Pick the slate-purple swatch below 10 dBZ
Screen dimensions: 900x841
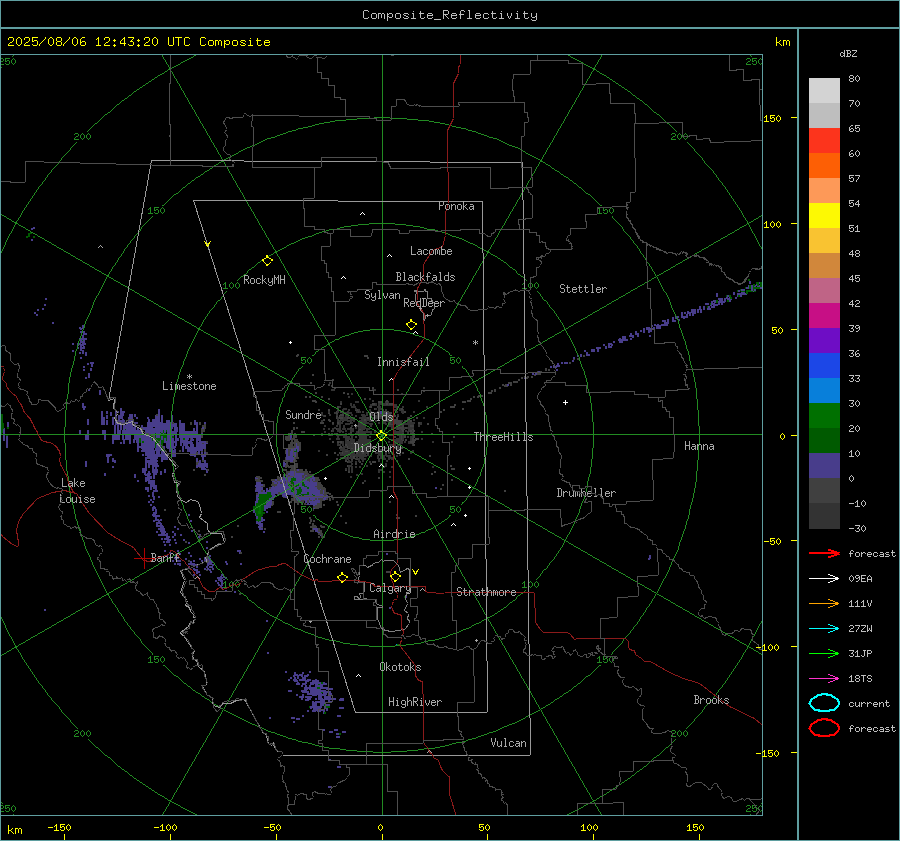coord(824,465)
